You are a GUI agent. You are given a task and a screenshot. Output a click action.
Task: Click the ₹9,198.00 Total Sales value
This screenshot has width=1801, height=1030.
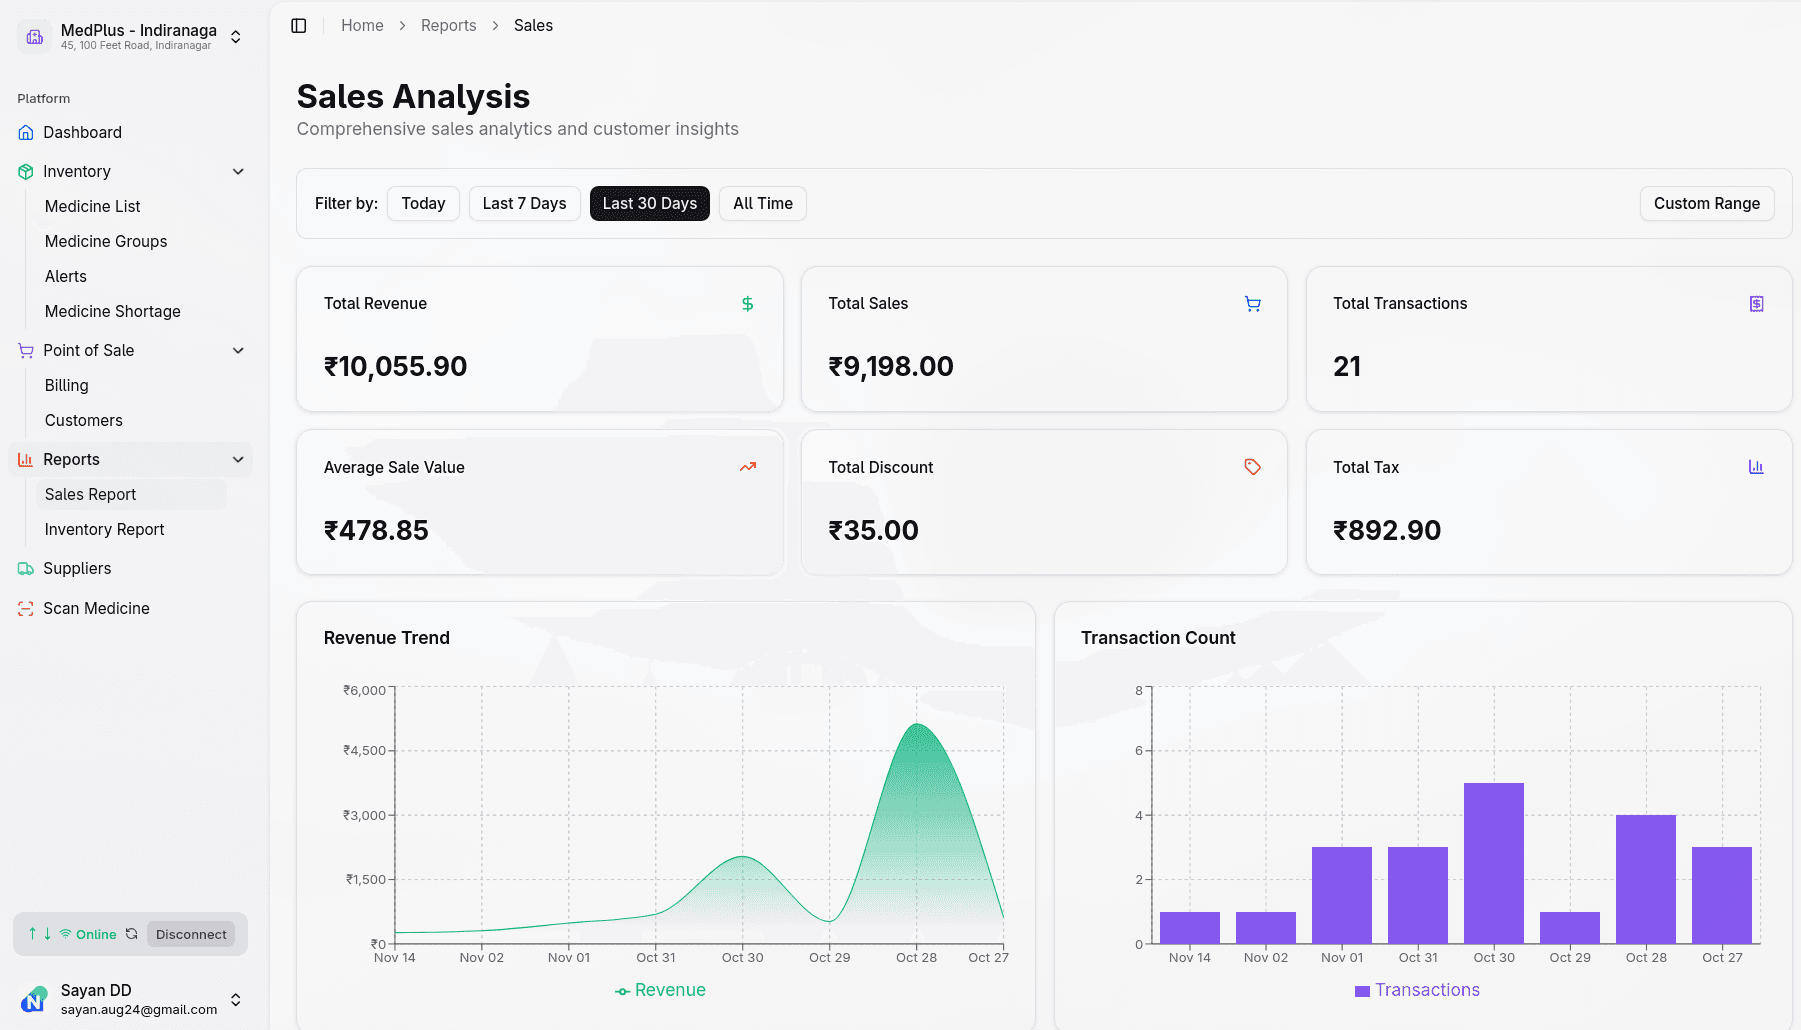point(891,367)
